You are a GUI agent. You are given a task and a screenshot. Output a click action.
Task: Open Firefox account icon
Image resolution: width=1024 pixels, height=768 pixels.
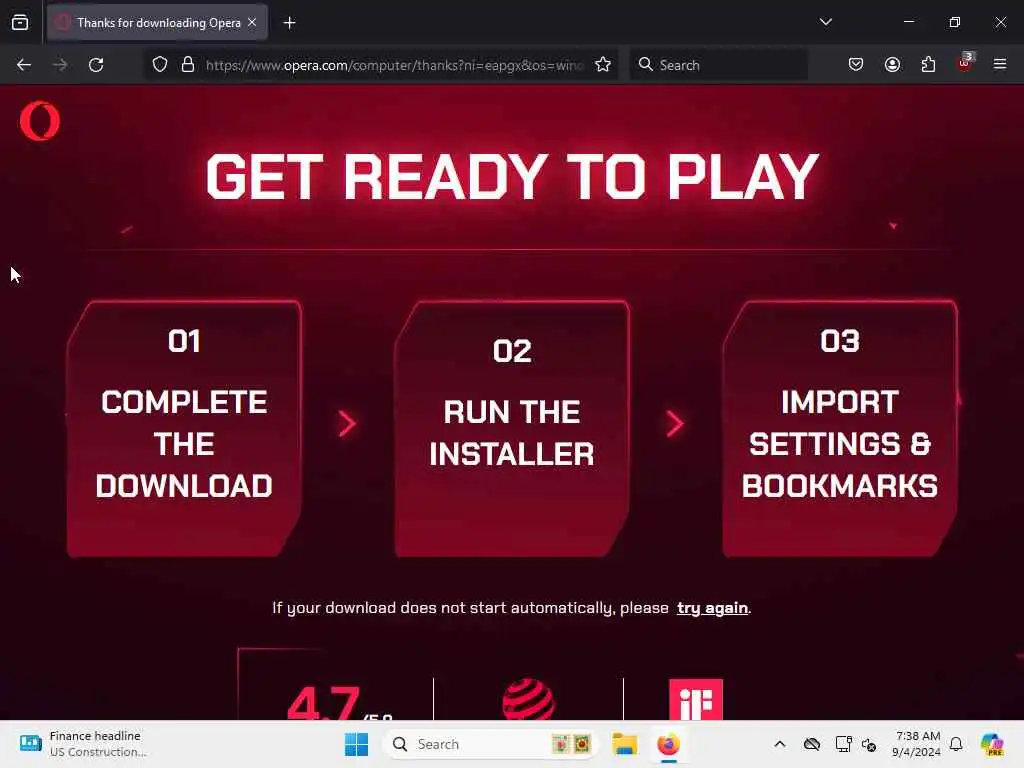[892, 65]
